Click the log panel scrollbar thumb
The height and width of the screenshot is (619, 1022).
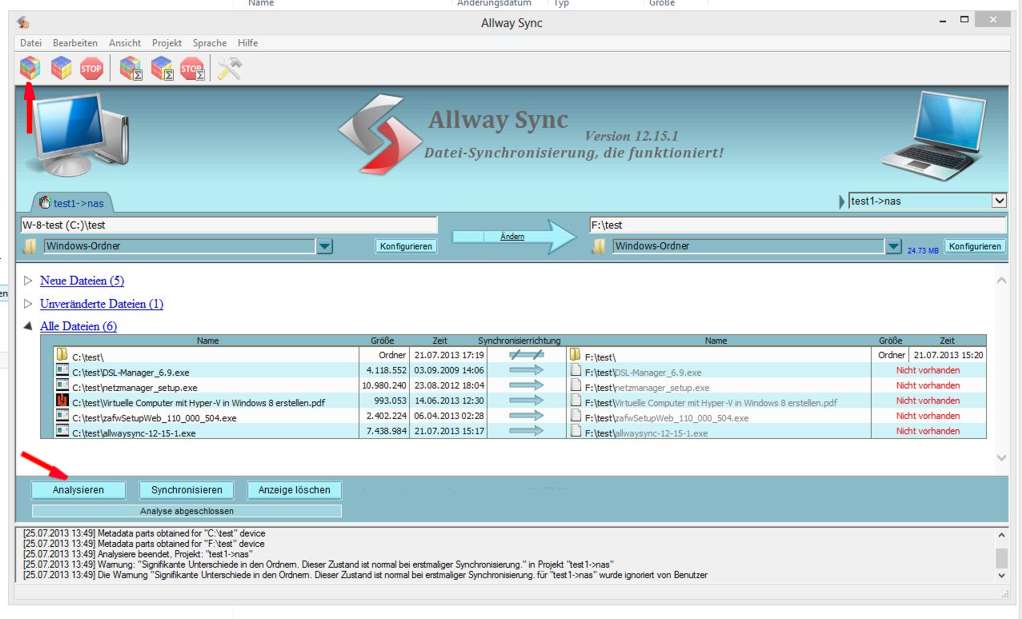pos(1002,558)
